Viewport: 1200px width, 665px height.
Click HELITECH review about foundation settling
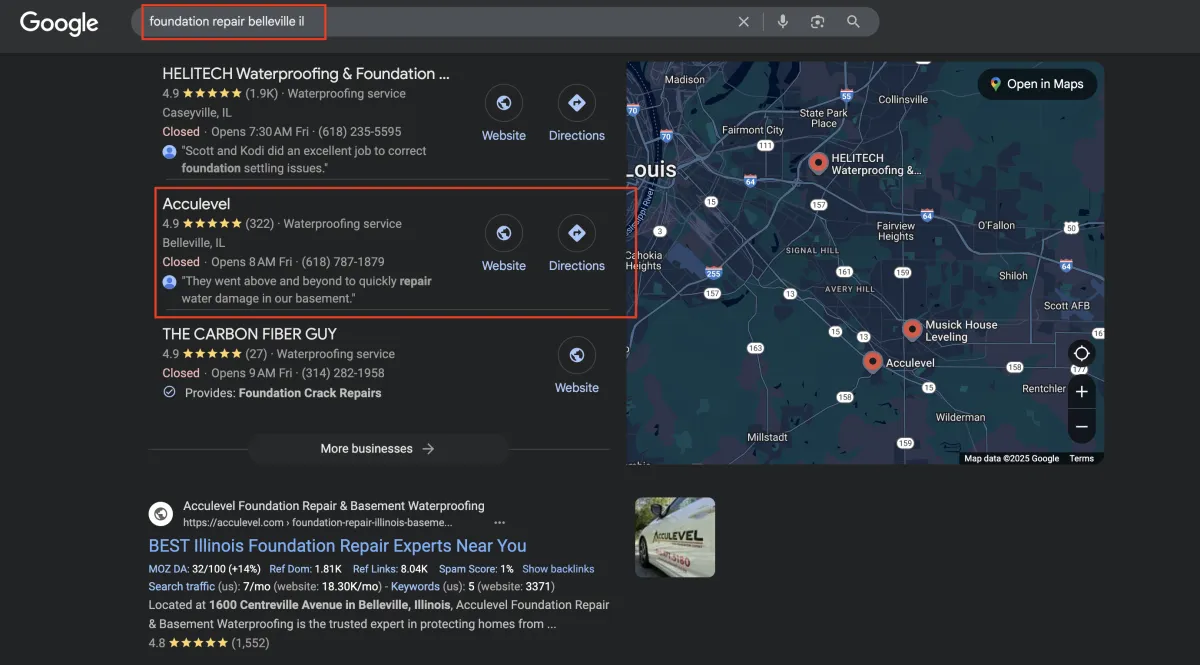click(x=303, y=160)
